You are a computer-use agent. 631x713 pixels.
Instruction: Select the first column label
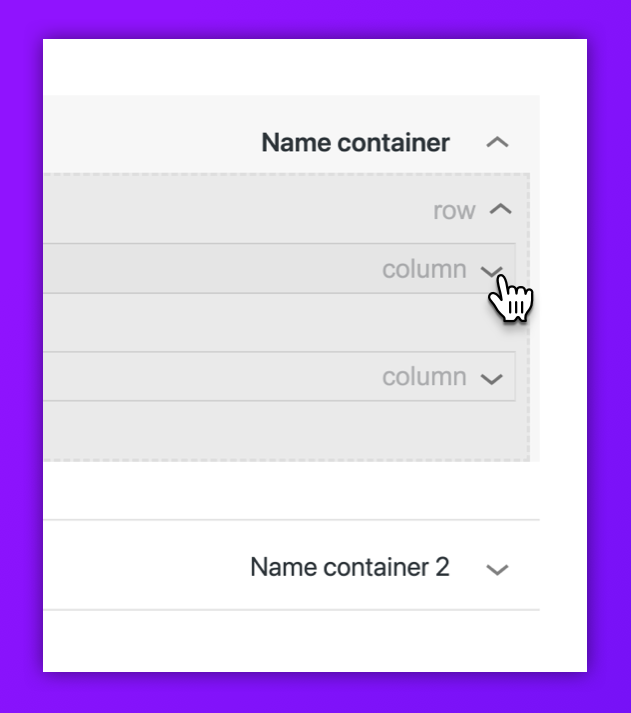tap(424, 269)
